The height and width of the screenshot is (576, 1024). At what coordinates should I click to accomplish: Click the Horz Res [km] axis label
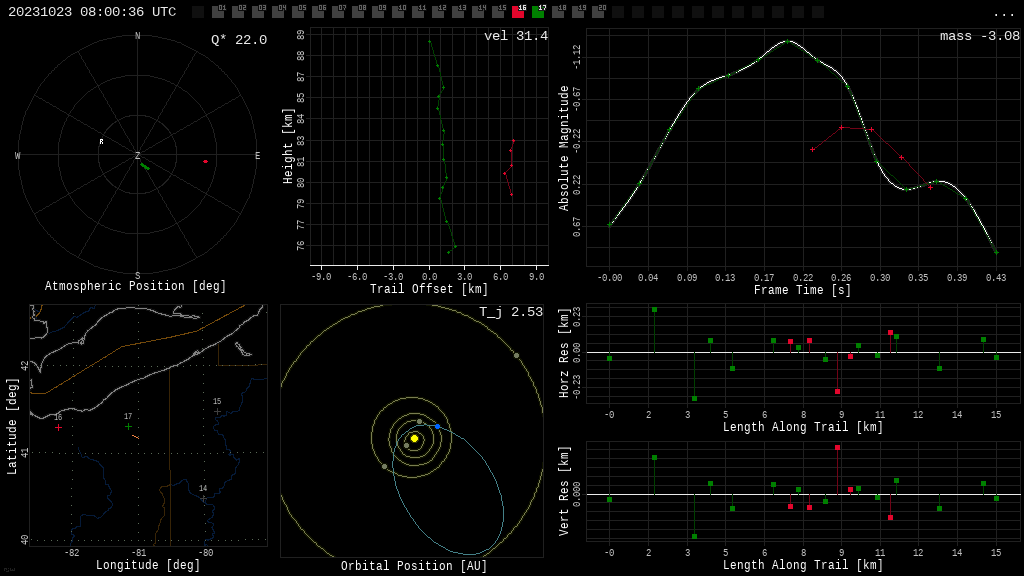tap(564, 353)
